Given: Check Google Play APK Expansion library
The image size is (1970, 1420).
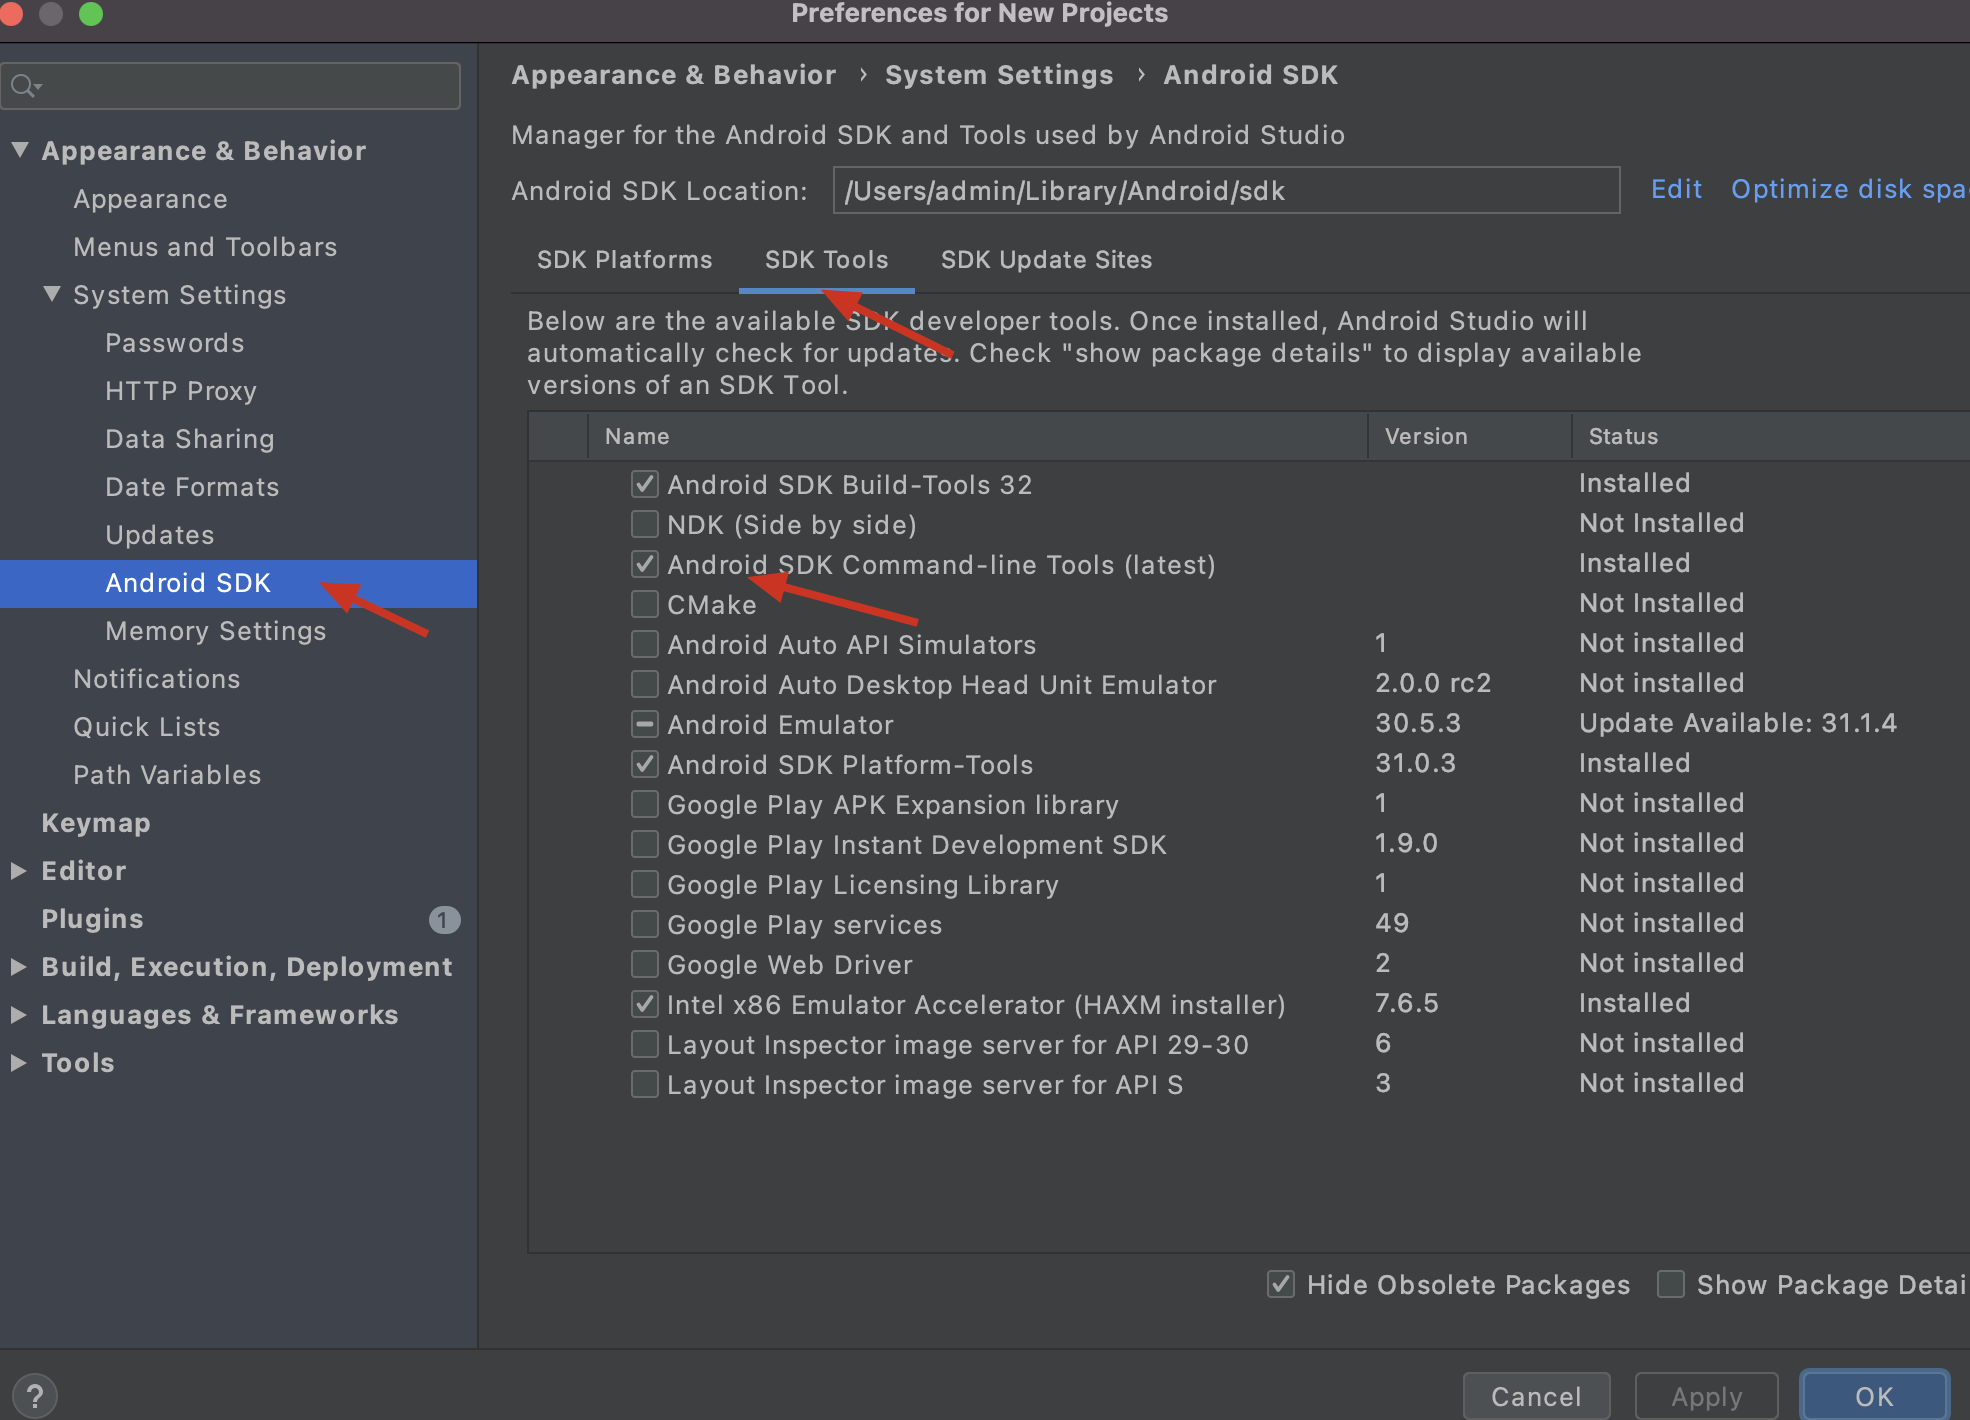Looking at the screenshot, I should click(x=645, y=805).
